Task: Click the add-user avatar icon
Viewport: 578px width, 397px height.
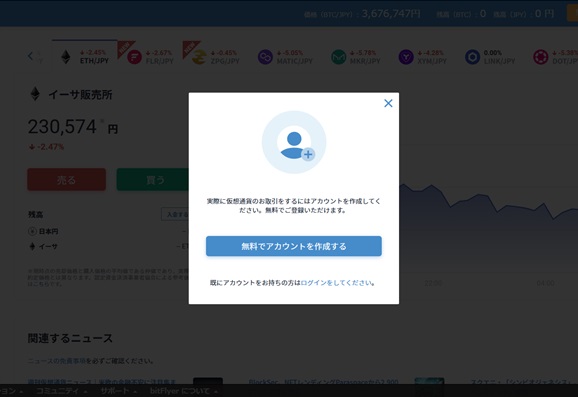Action: coord(294,142)
